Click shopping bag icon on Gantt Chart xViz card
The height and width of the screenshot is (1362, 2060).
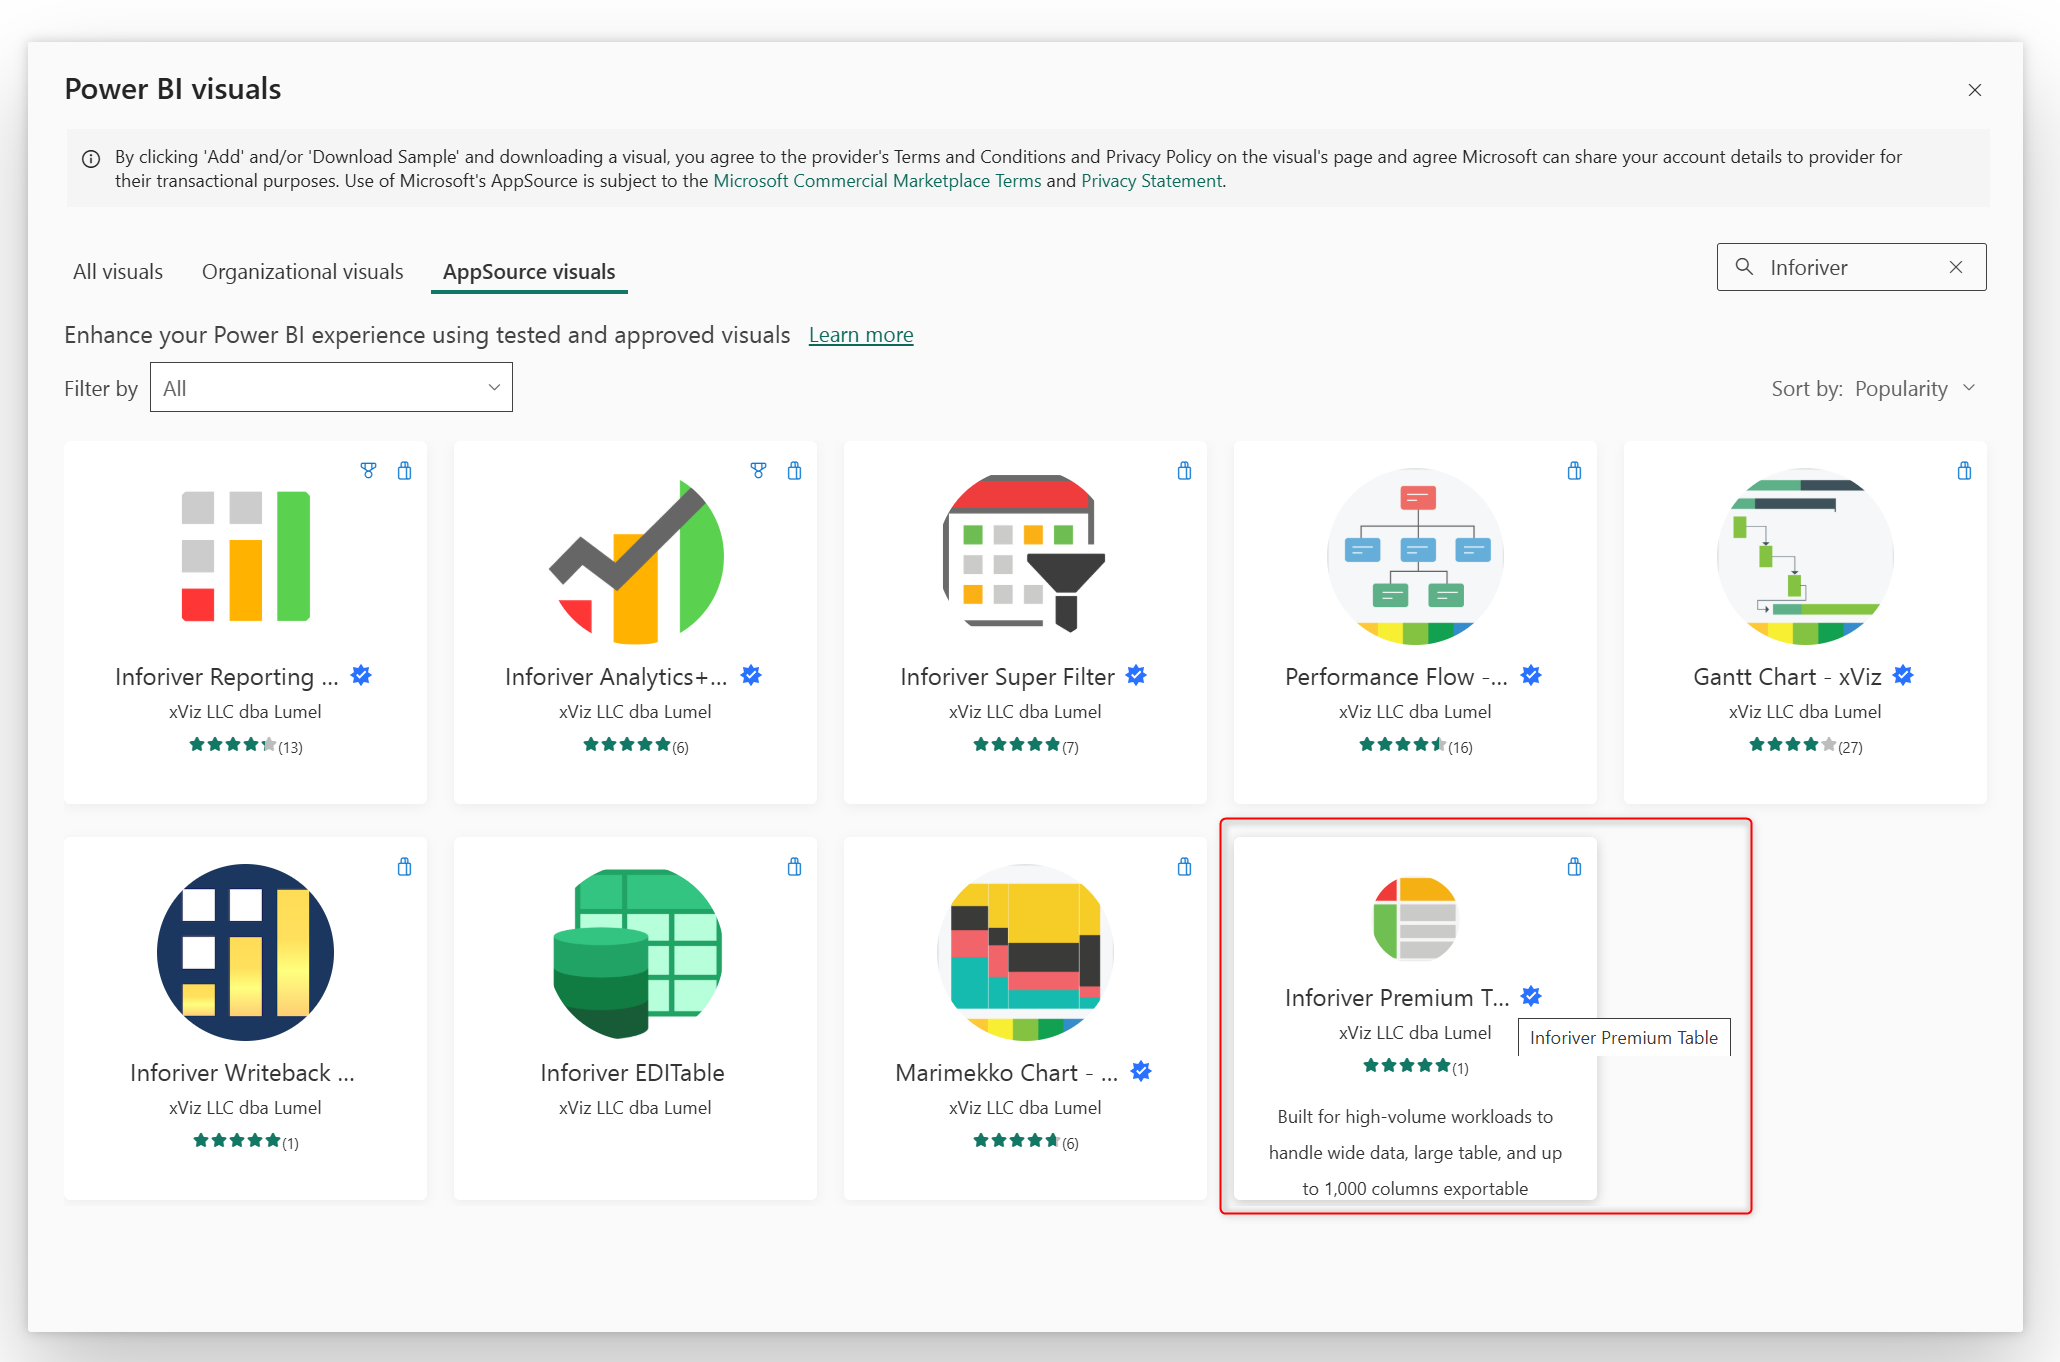point(1964,471)
